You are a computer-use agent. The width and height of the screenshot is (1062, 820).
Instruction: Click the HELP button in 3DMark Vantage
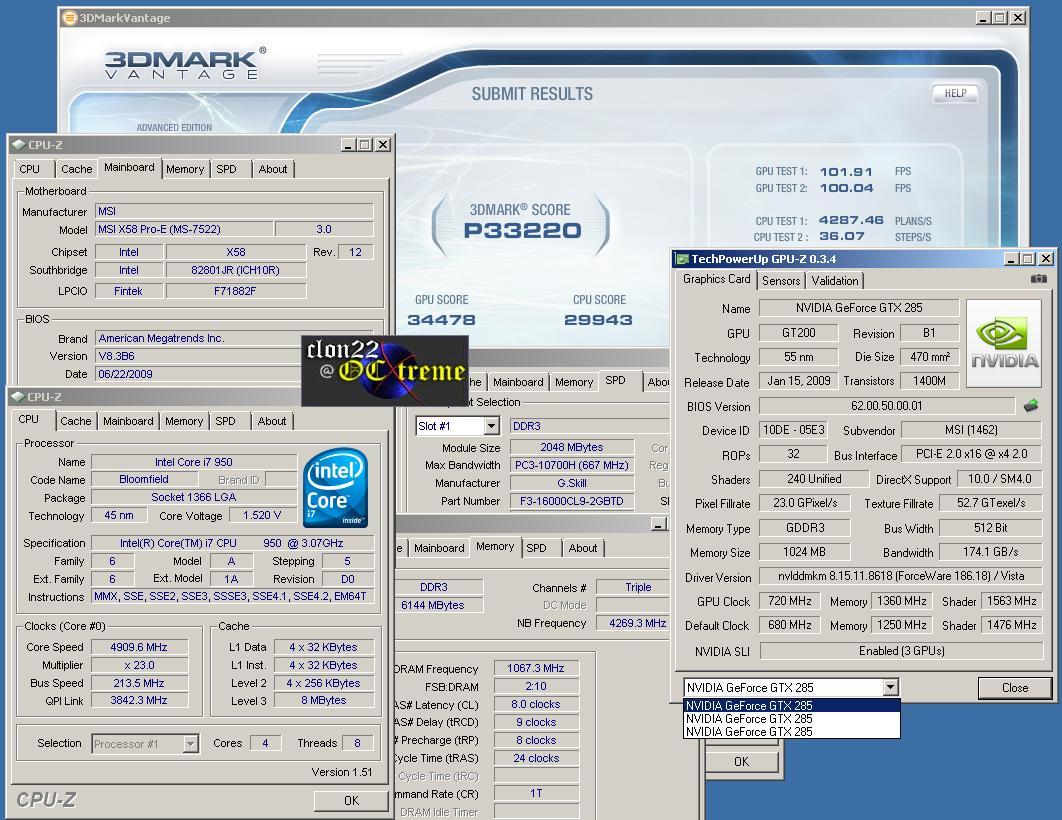[x=955, y=93]
